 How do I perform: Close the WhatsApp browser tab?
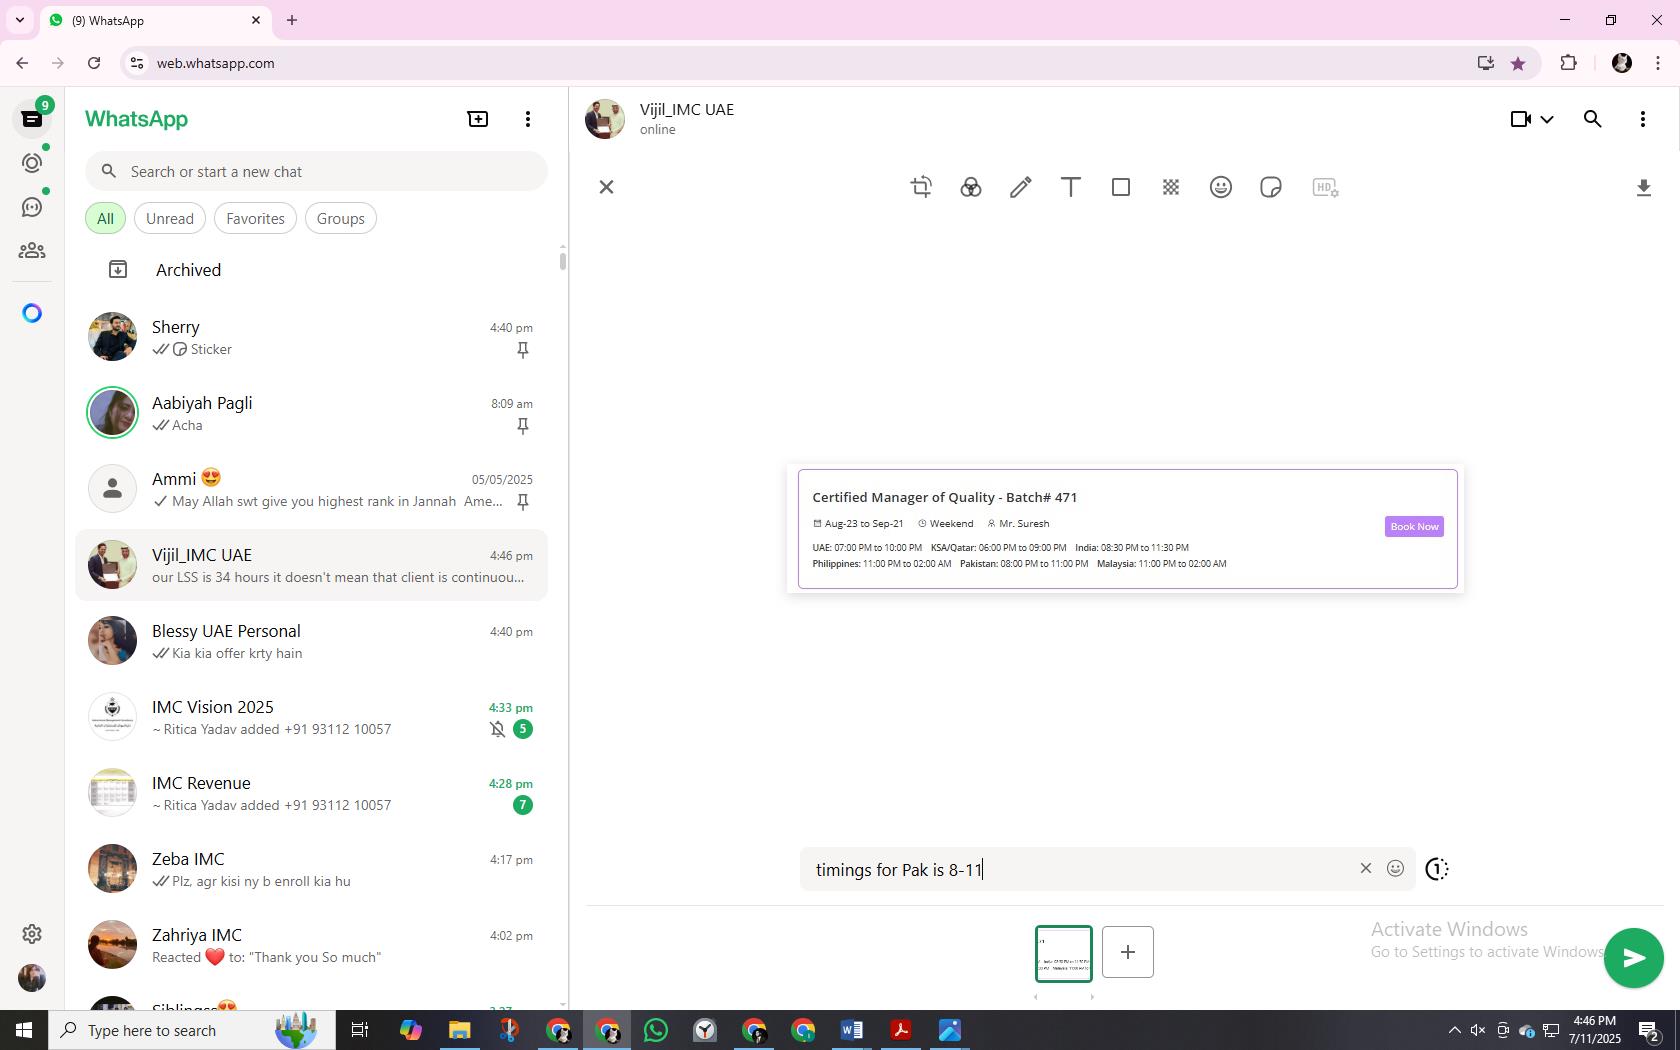tap(256, 20)
